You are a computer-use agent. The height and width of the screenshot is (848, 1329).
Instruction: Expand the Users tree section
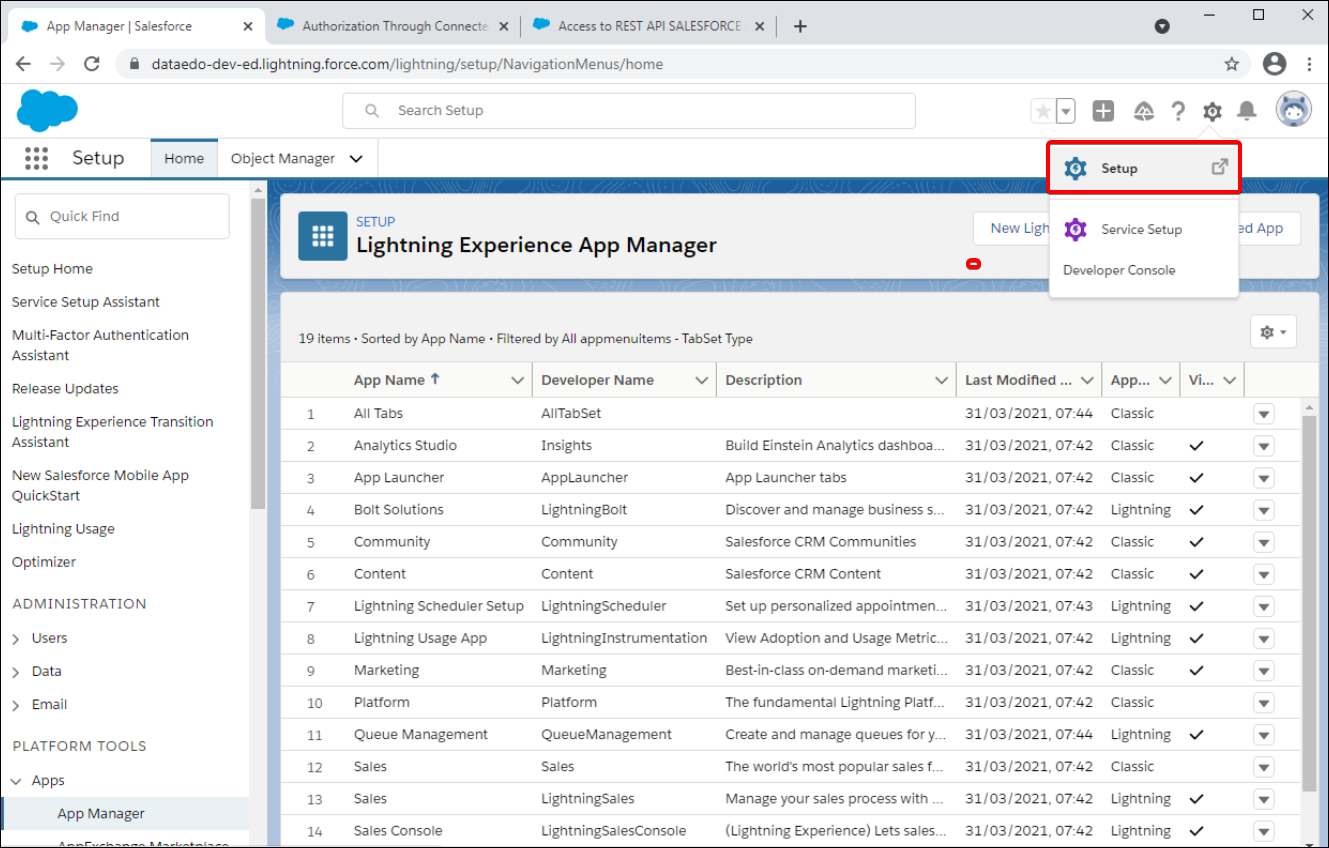click(x=16, y=638)
